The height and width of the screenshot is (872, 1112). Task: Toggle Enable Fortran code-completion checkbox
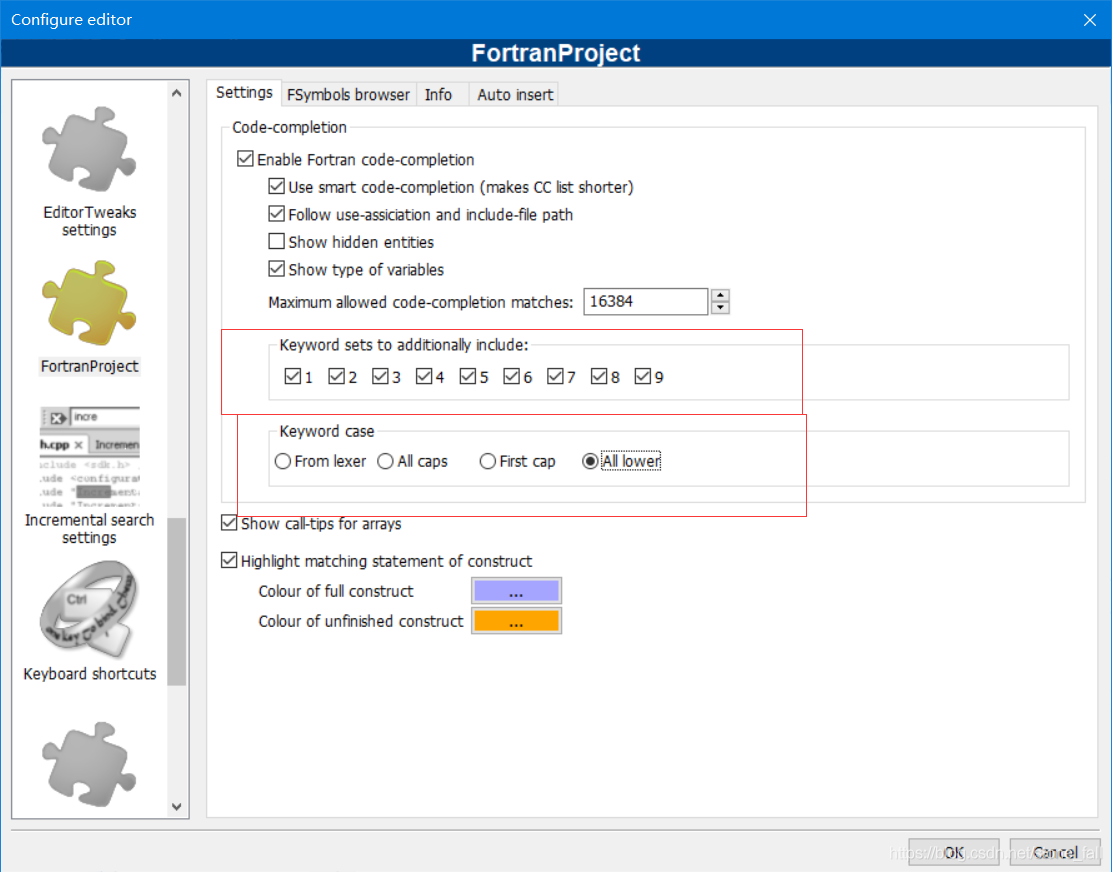(x=245, y=159)
